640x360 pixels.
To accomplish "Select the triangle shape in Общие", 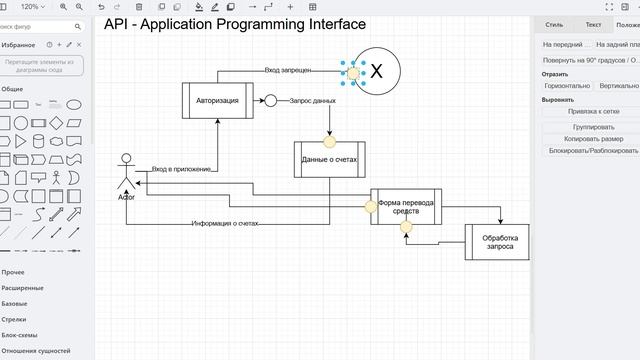I will click(20, 141).
